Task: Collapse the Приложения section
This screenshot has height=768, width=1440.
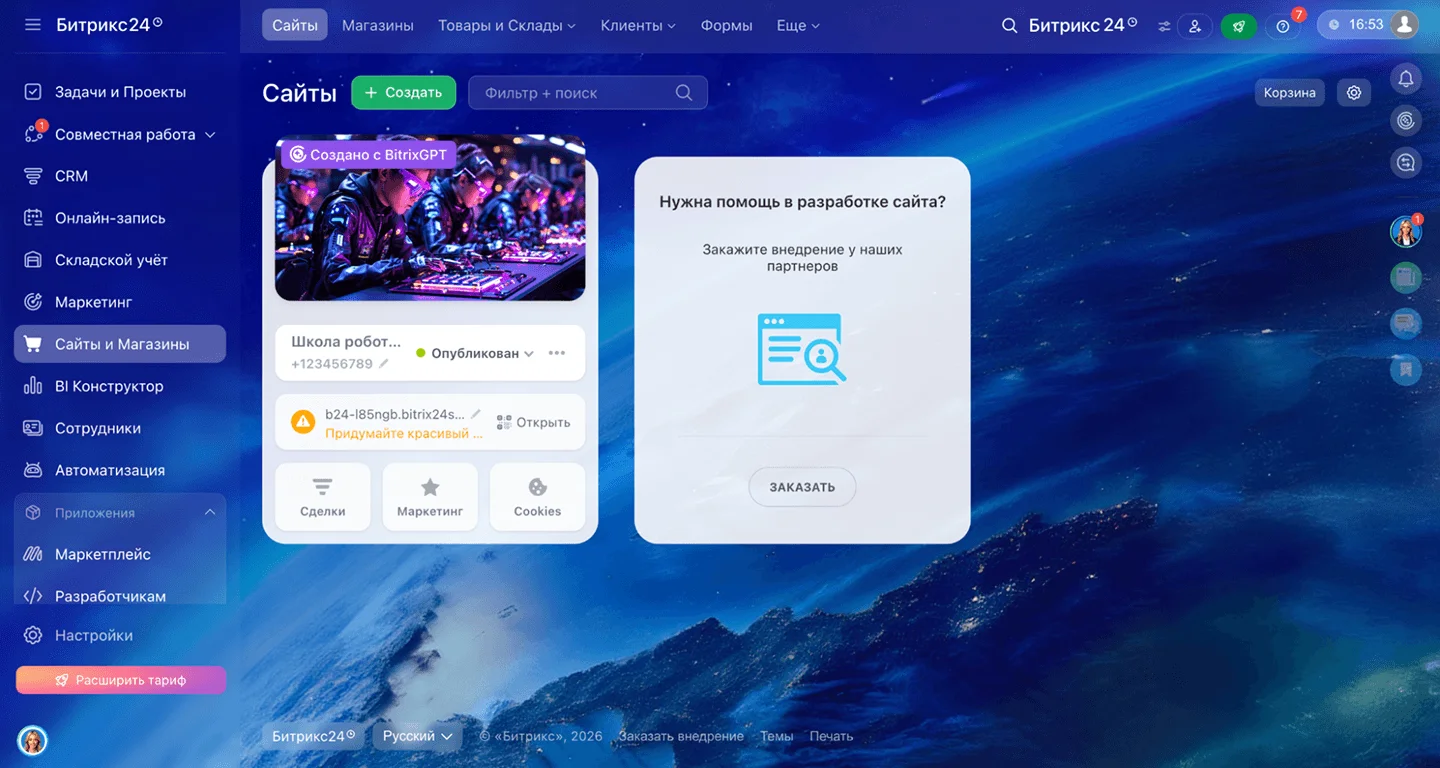Action: coord(210,512)
